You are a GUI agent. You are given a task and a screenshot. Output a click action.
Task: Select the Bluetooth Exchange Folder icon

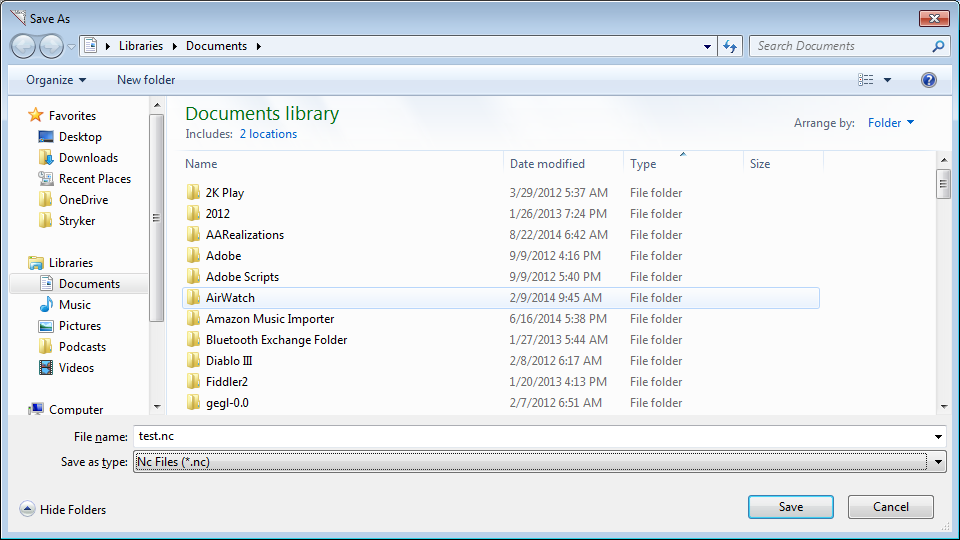tap(193, 340)
